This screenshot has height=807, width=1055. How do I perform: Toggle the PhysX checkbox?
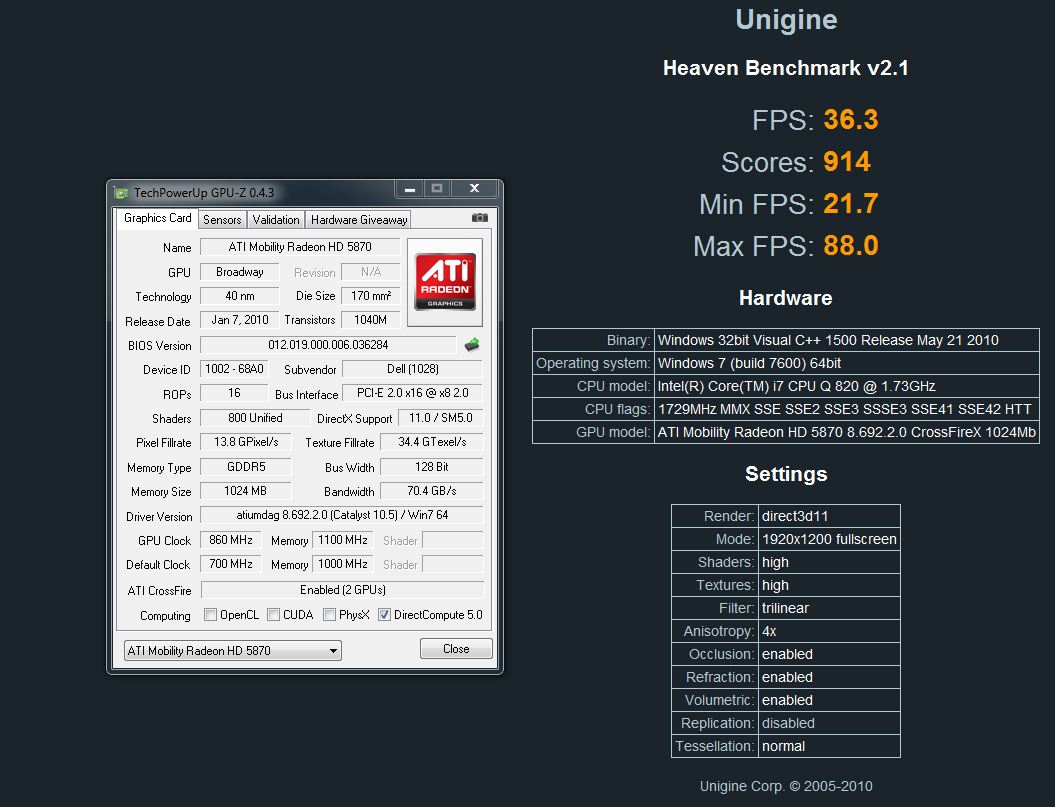(330, 615)
